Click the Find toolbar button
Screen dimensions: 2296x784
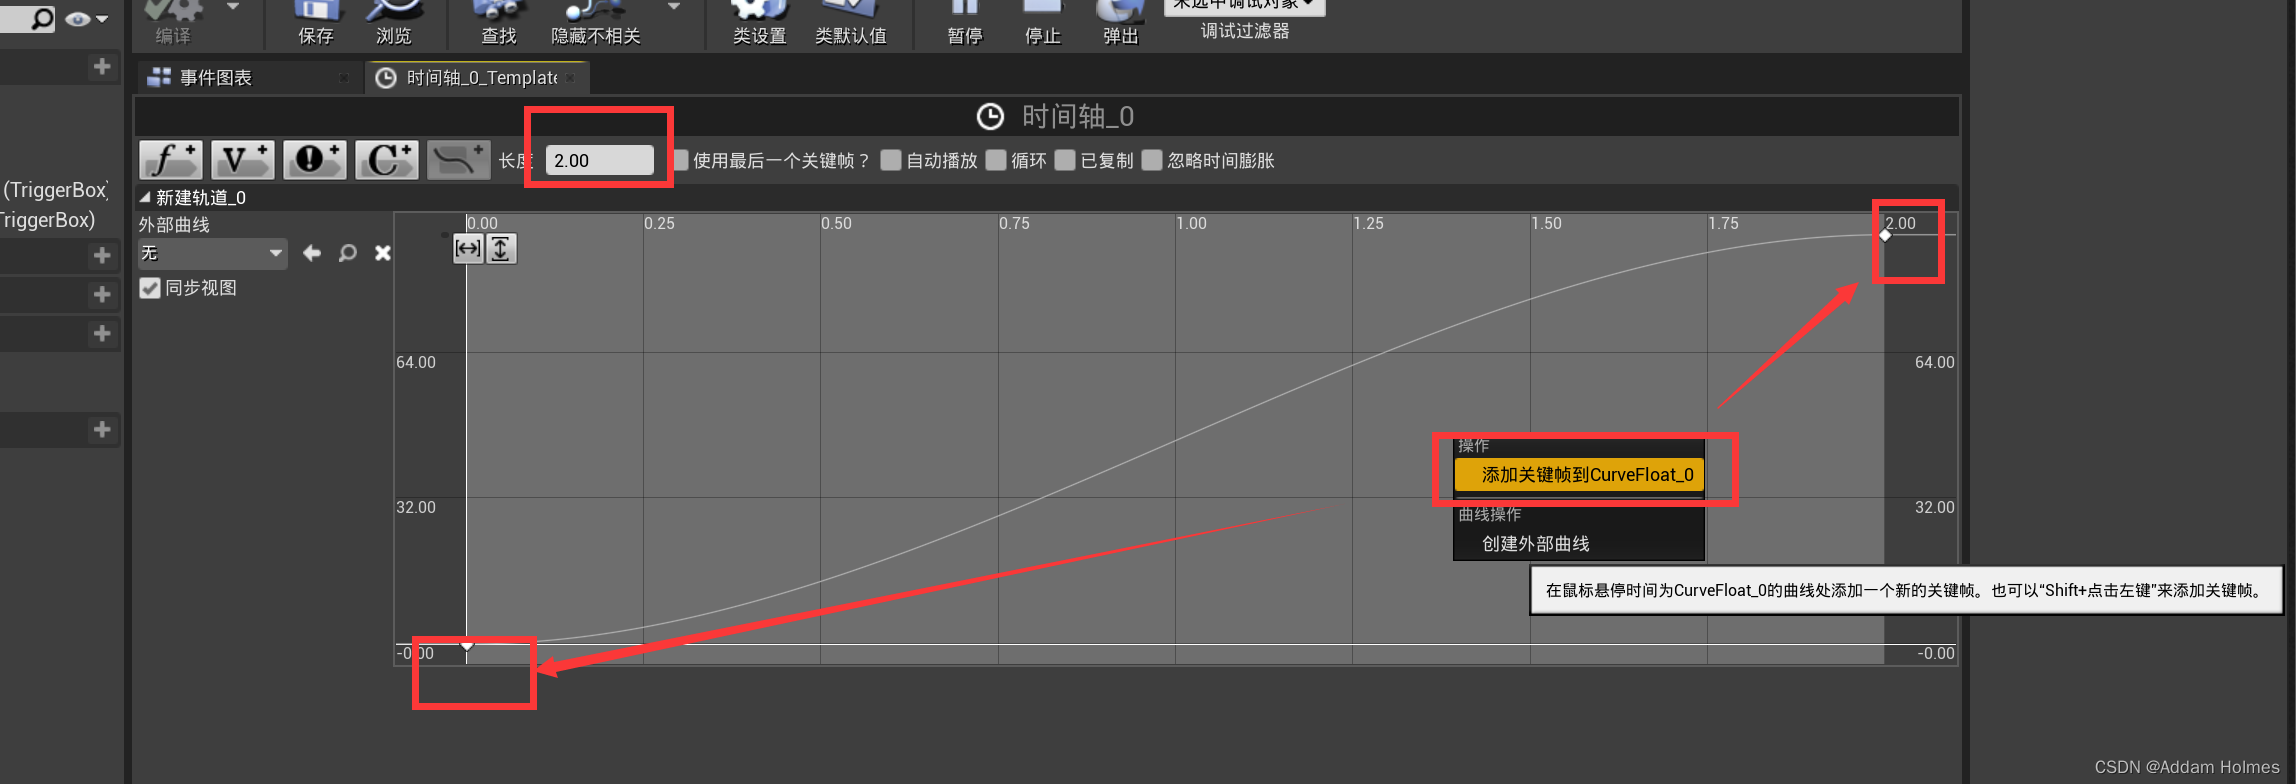[499, 22]
